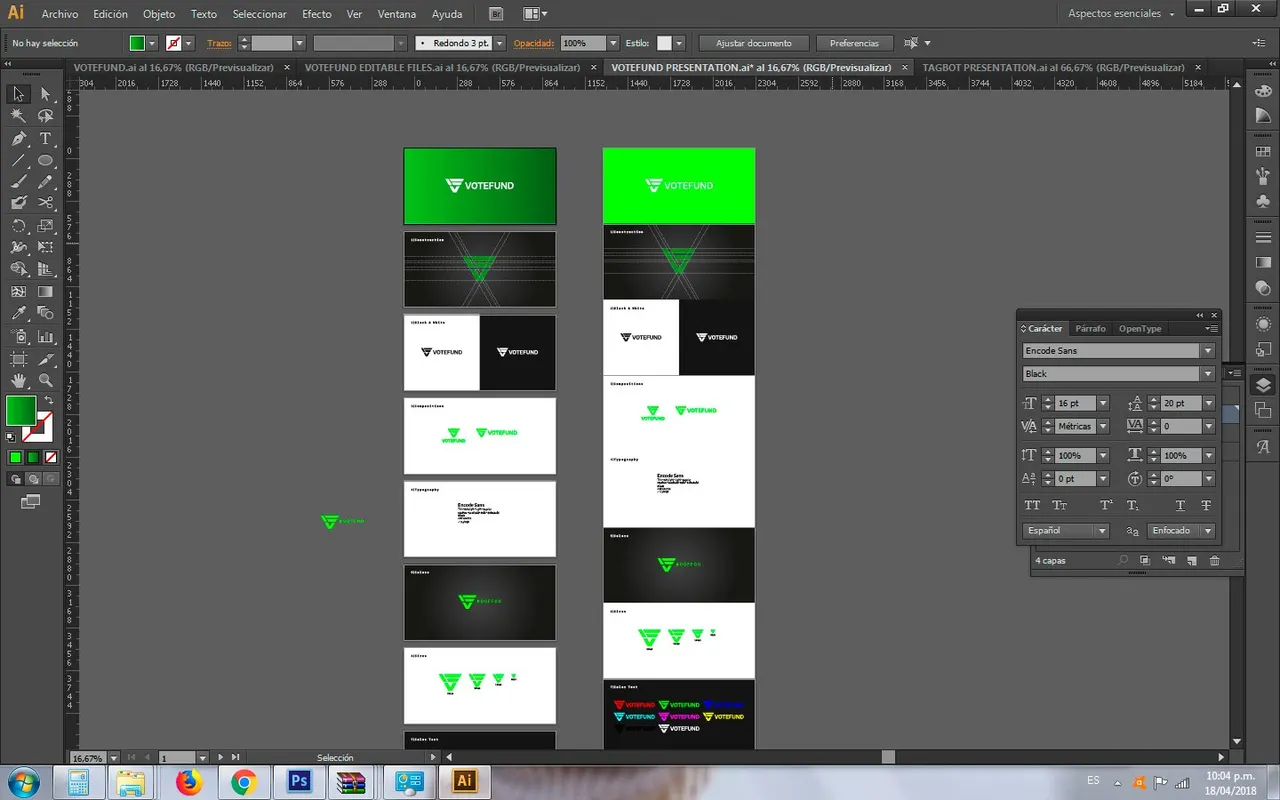The height and width of the screenshot is (800, 1280).
Task: Select the Selection (black arrow) tool
Action: 18,94
